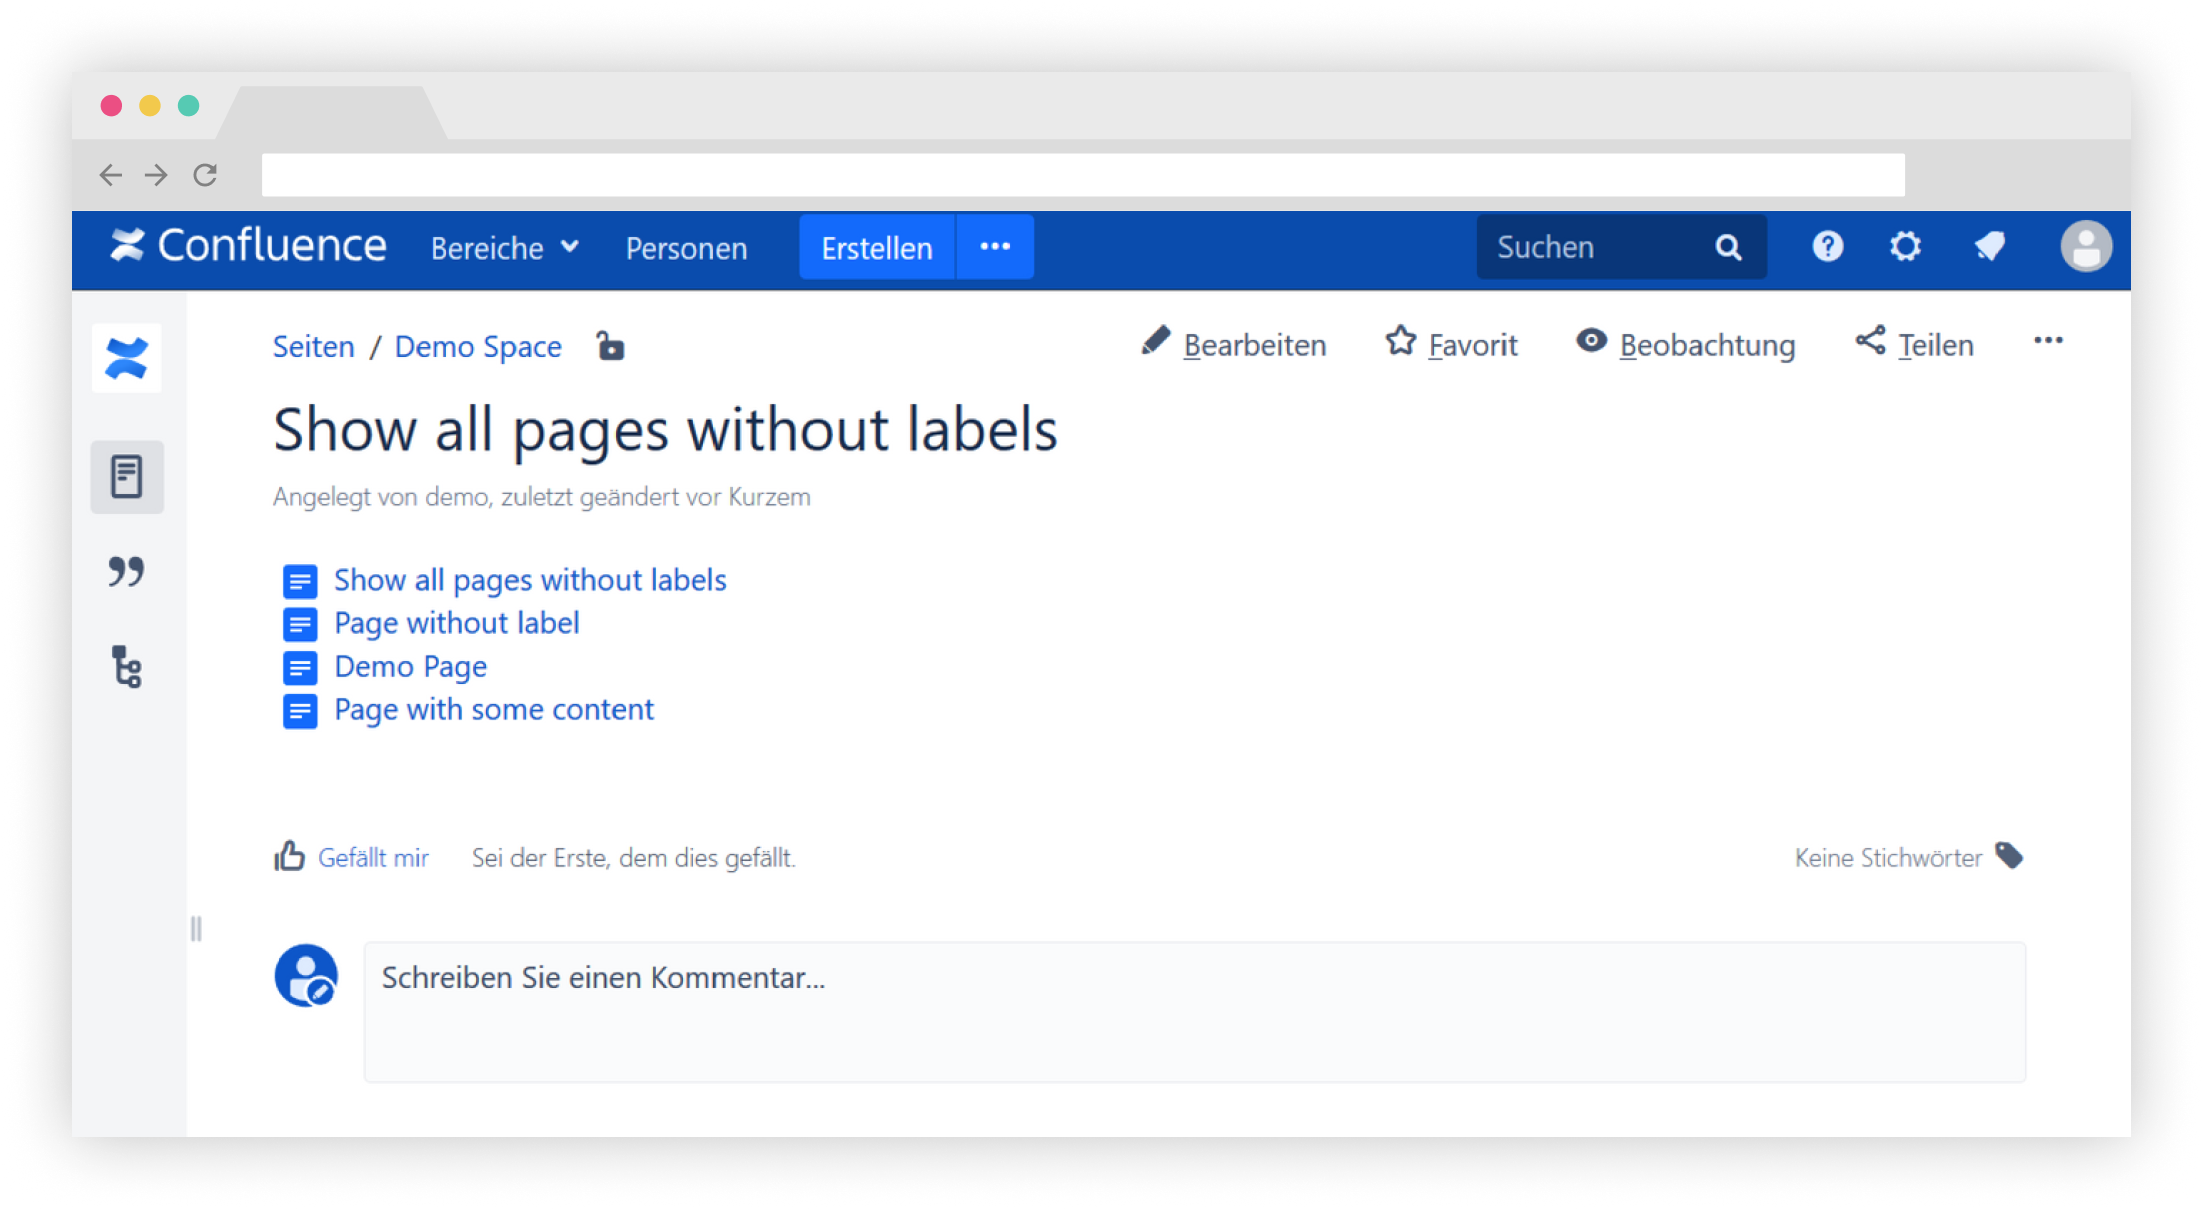The height and width of the screenshot is (1209, 2203).
Task: Click the browser back arrow
Action: pos(110,175)
